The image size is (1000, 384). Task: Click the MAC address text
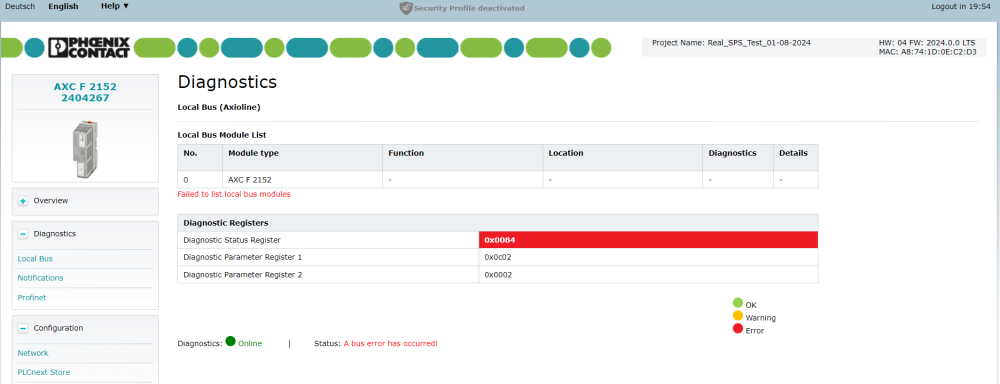point(927,52)
